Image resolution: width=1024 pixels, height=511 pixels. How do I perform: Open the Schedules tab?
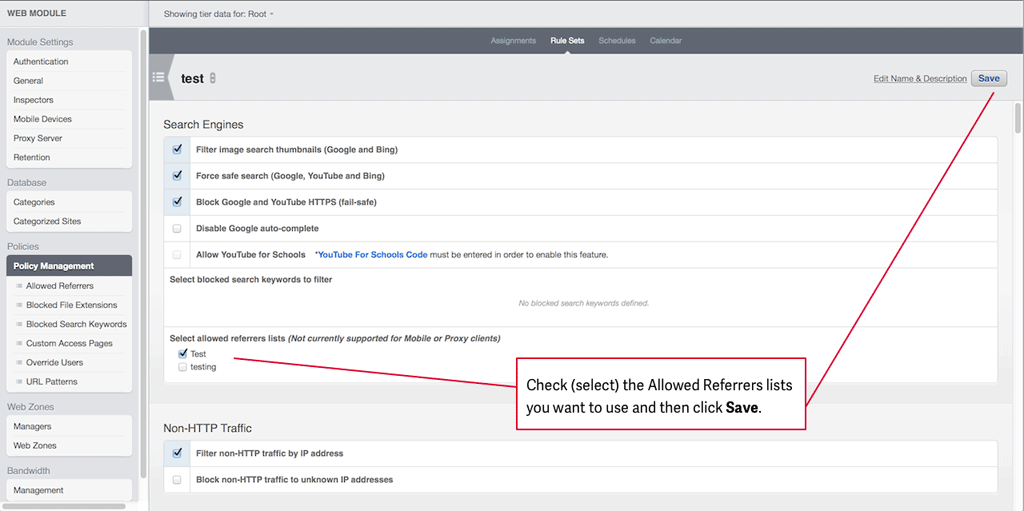(x=616, y=41)
